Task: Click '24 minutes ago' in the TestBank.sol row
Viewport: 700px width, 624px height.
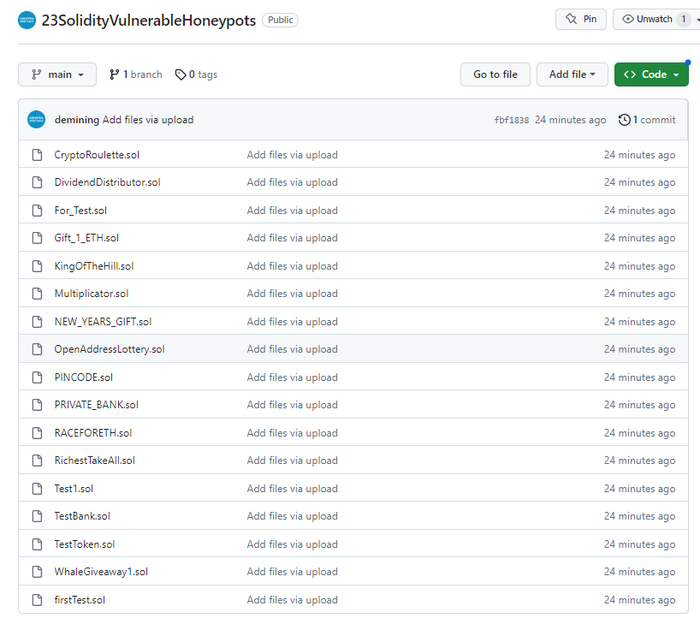Action: (x=639, y=516)
